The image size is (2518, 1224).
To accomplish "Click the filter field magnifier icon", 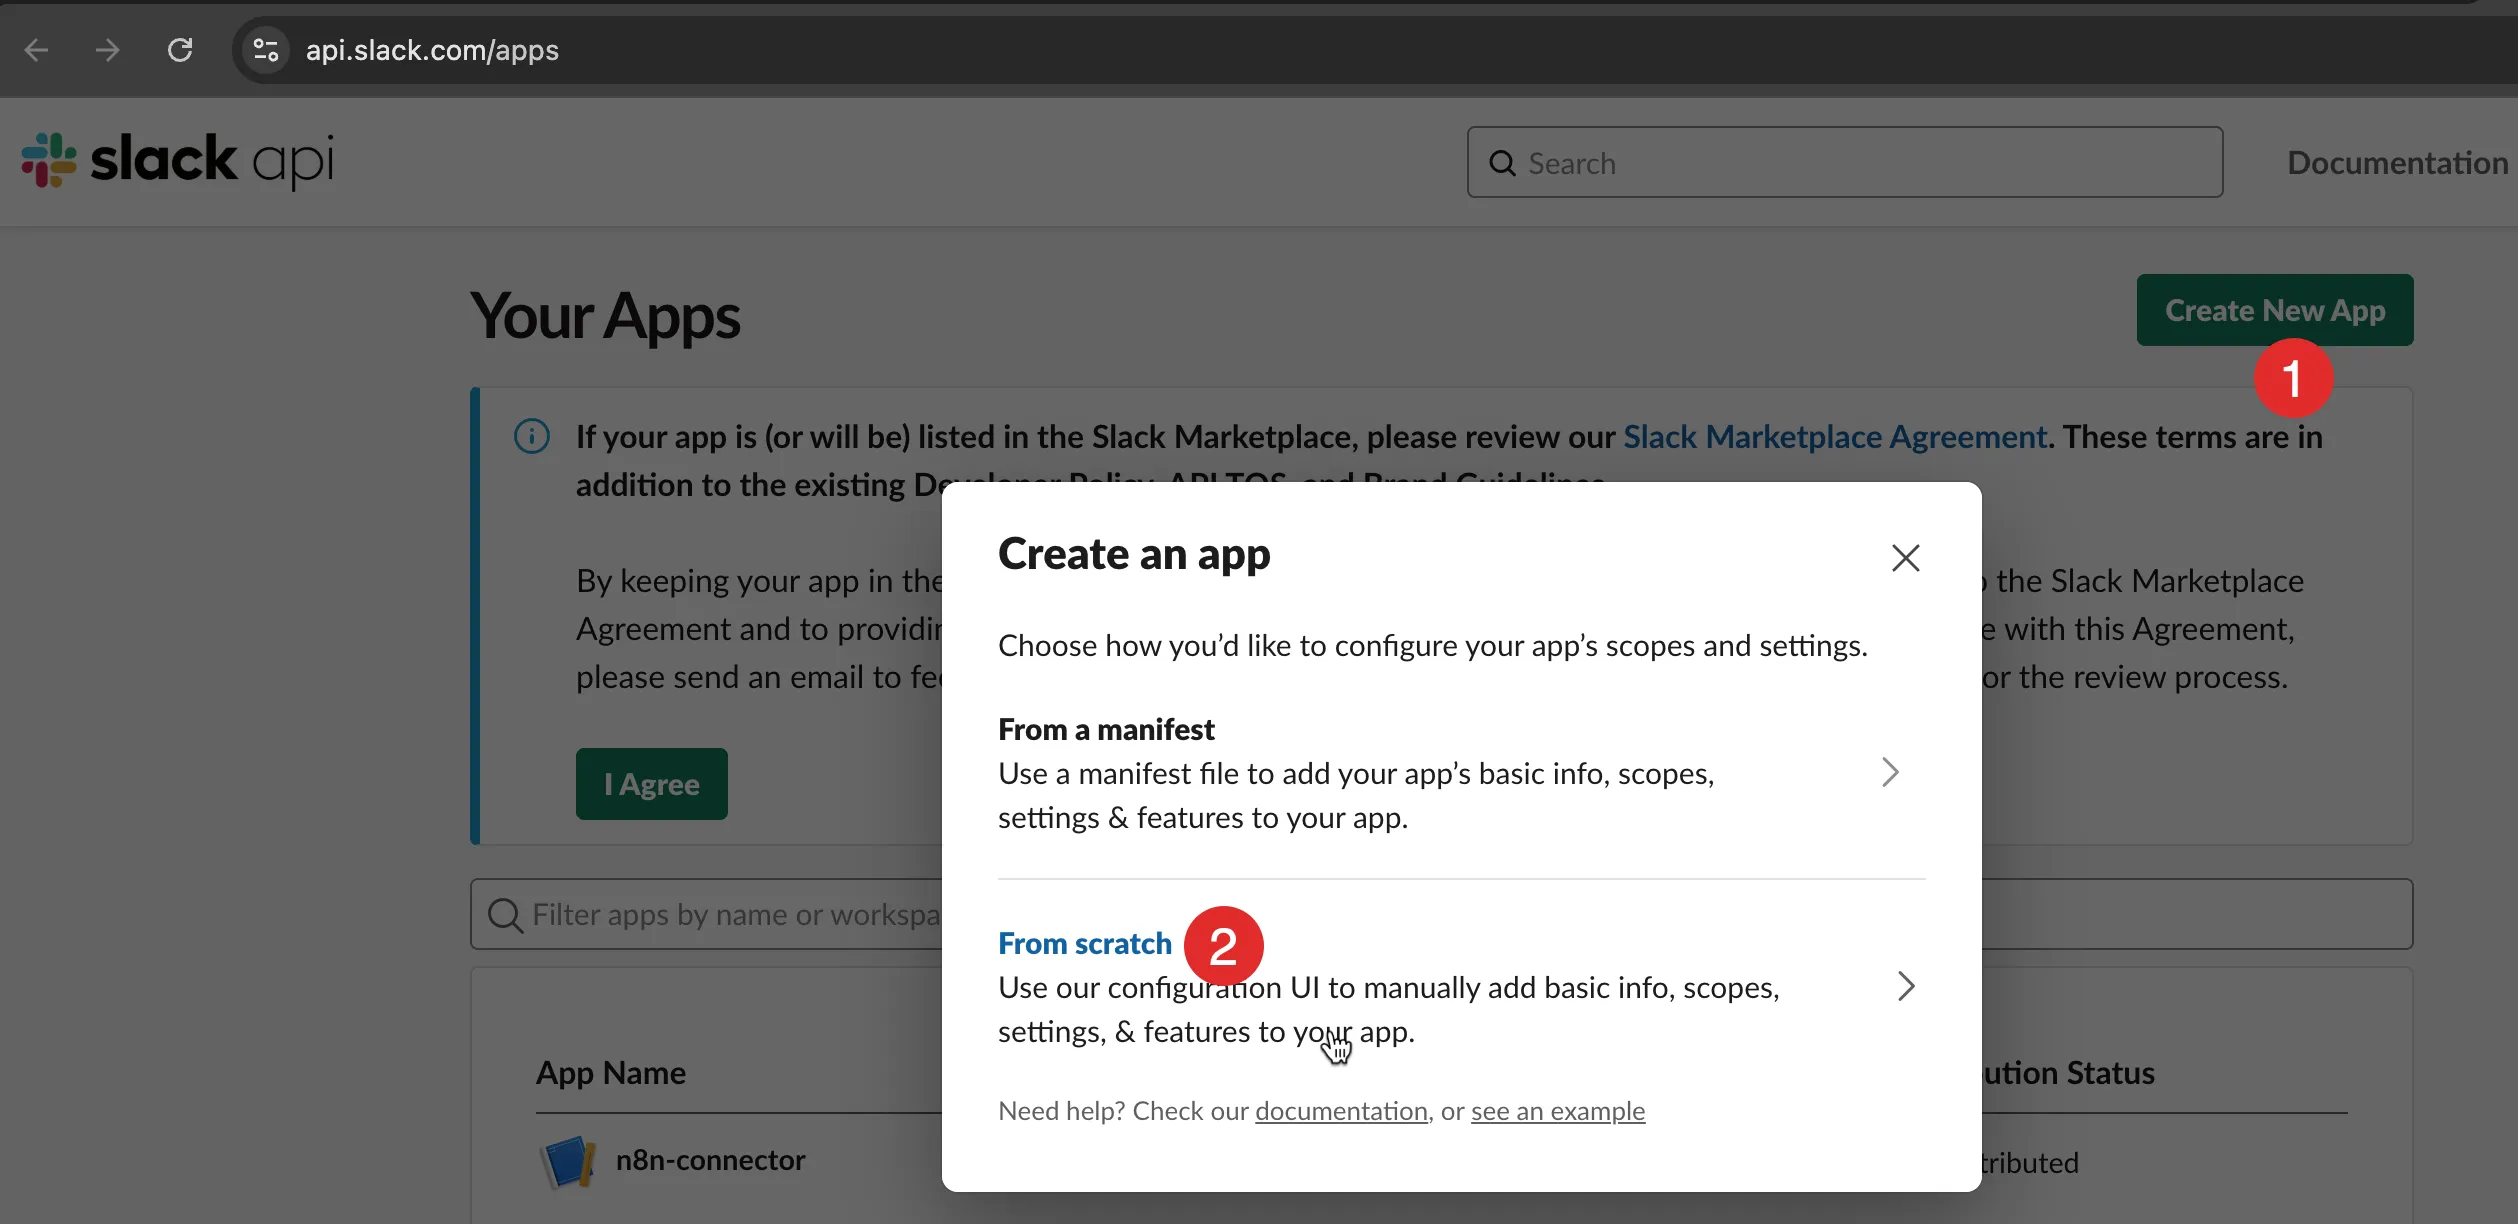I will point(505,915).
